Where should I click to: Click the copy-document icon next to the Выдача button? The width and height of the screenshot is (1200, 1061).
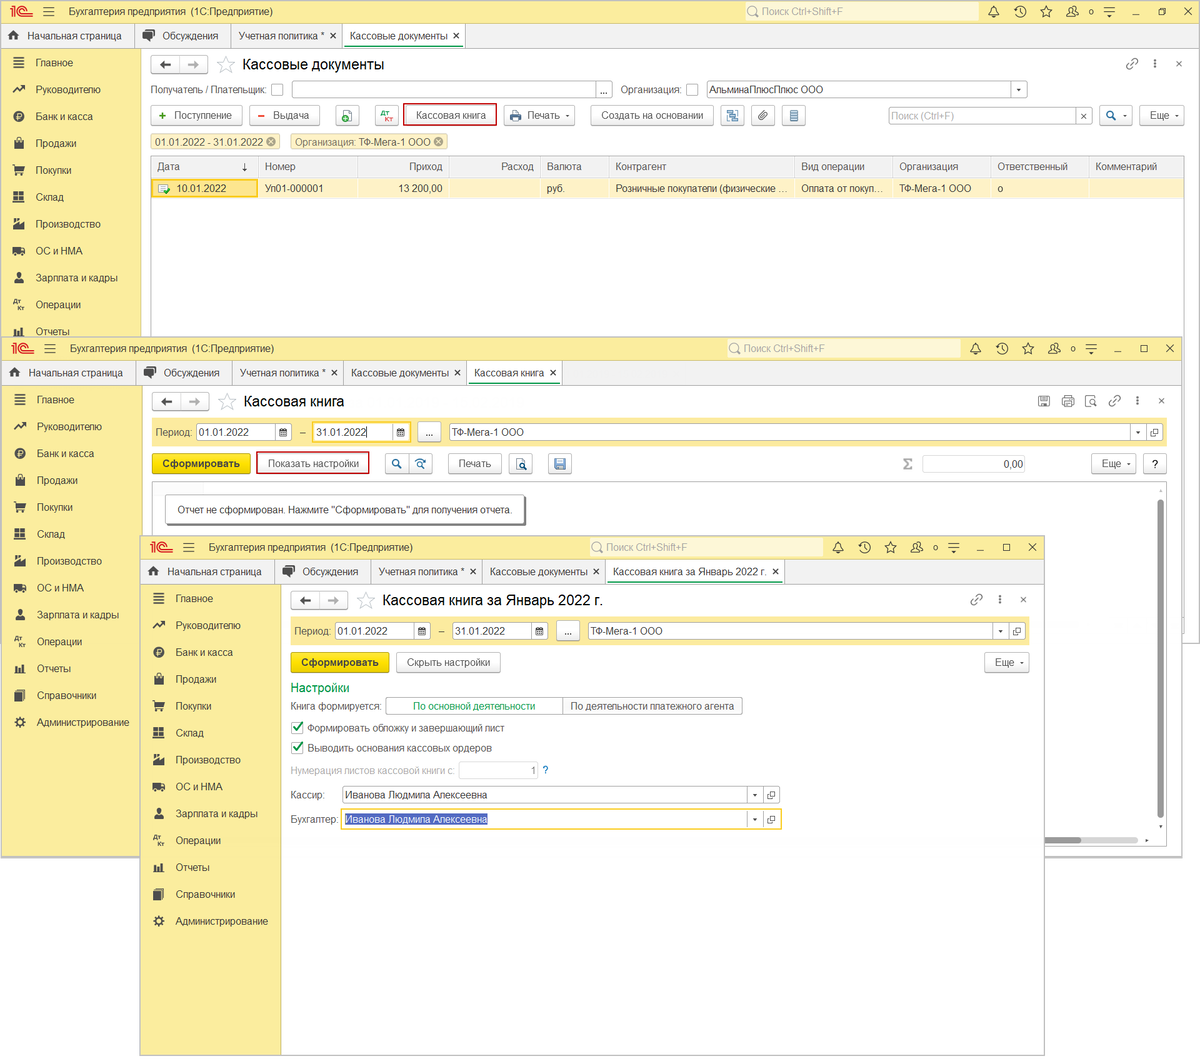click(x=346, y=116)
